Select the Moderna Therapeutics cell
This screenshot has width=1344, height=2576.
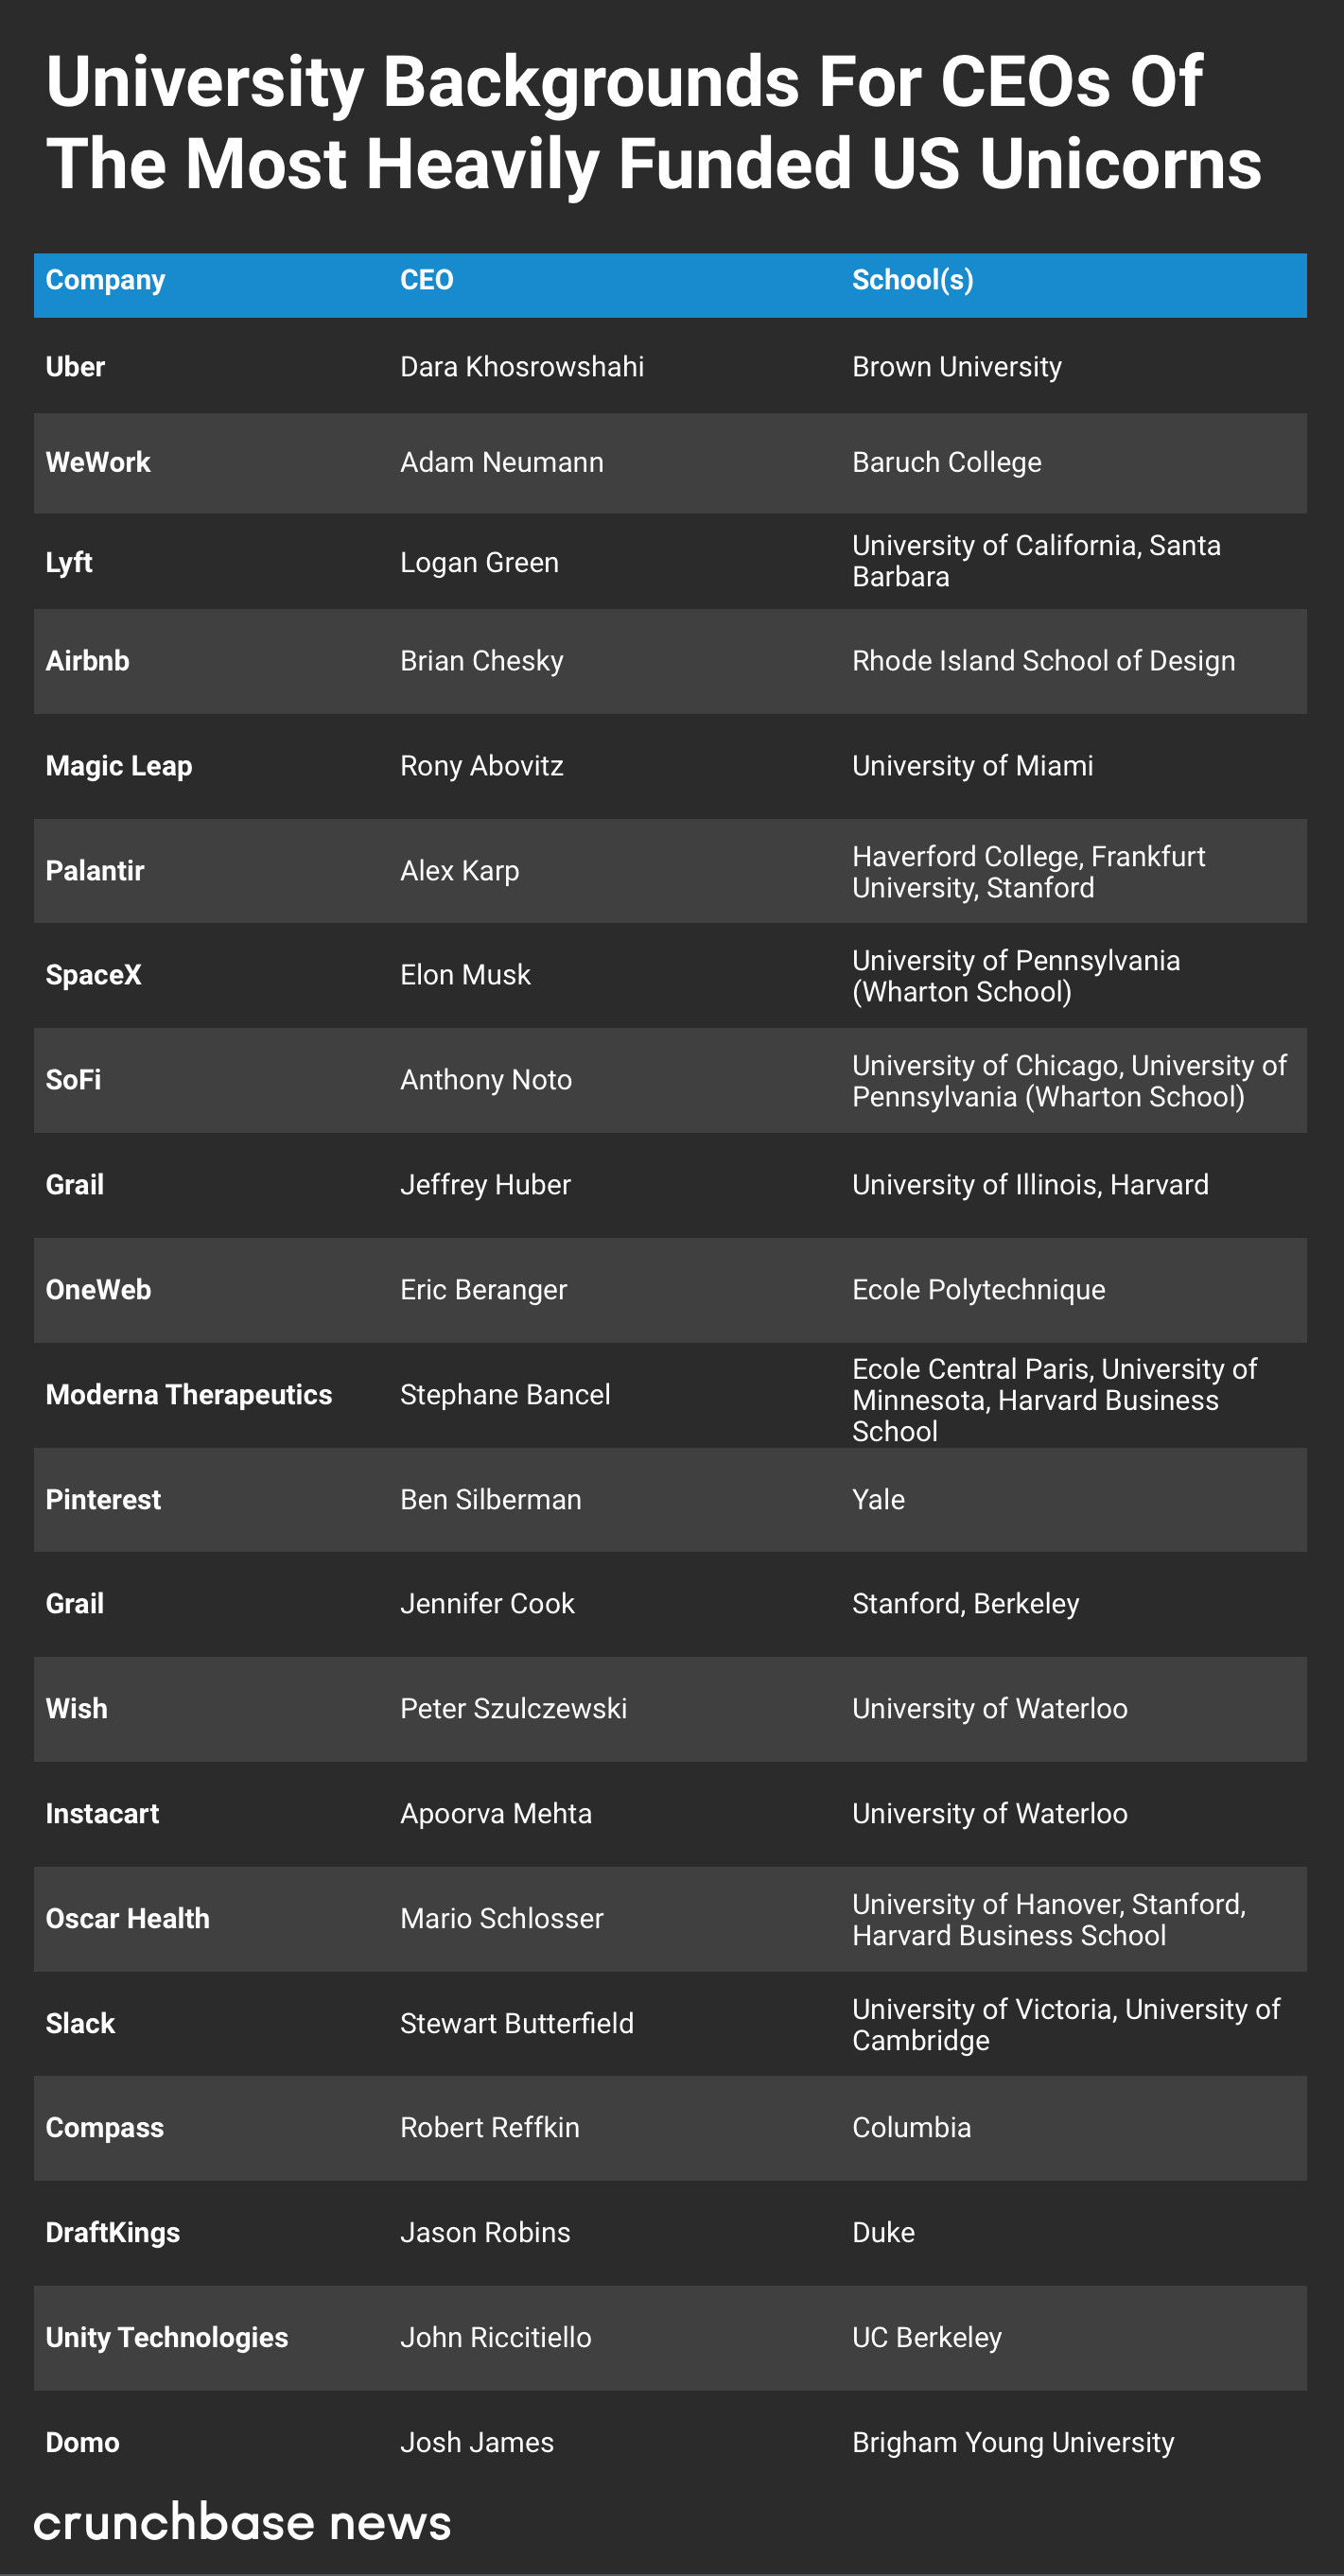pos(189,1395)
